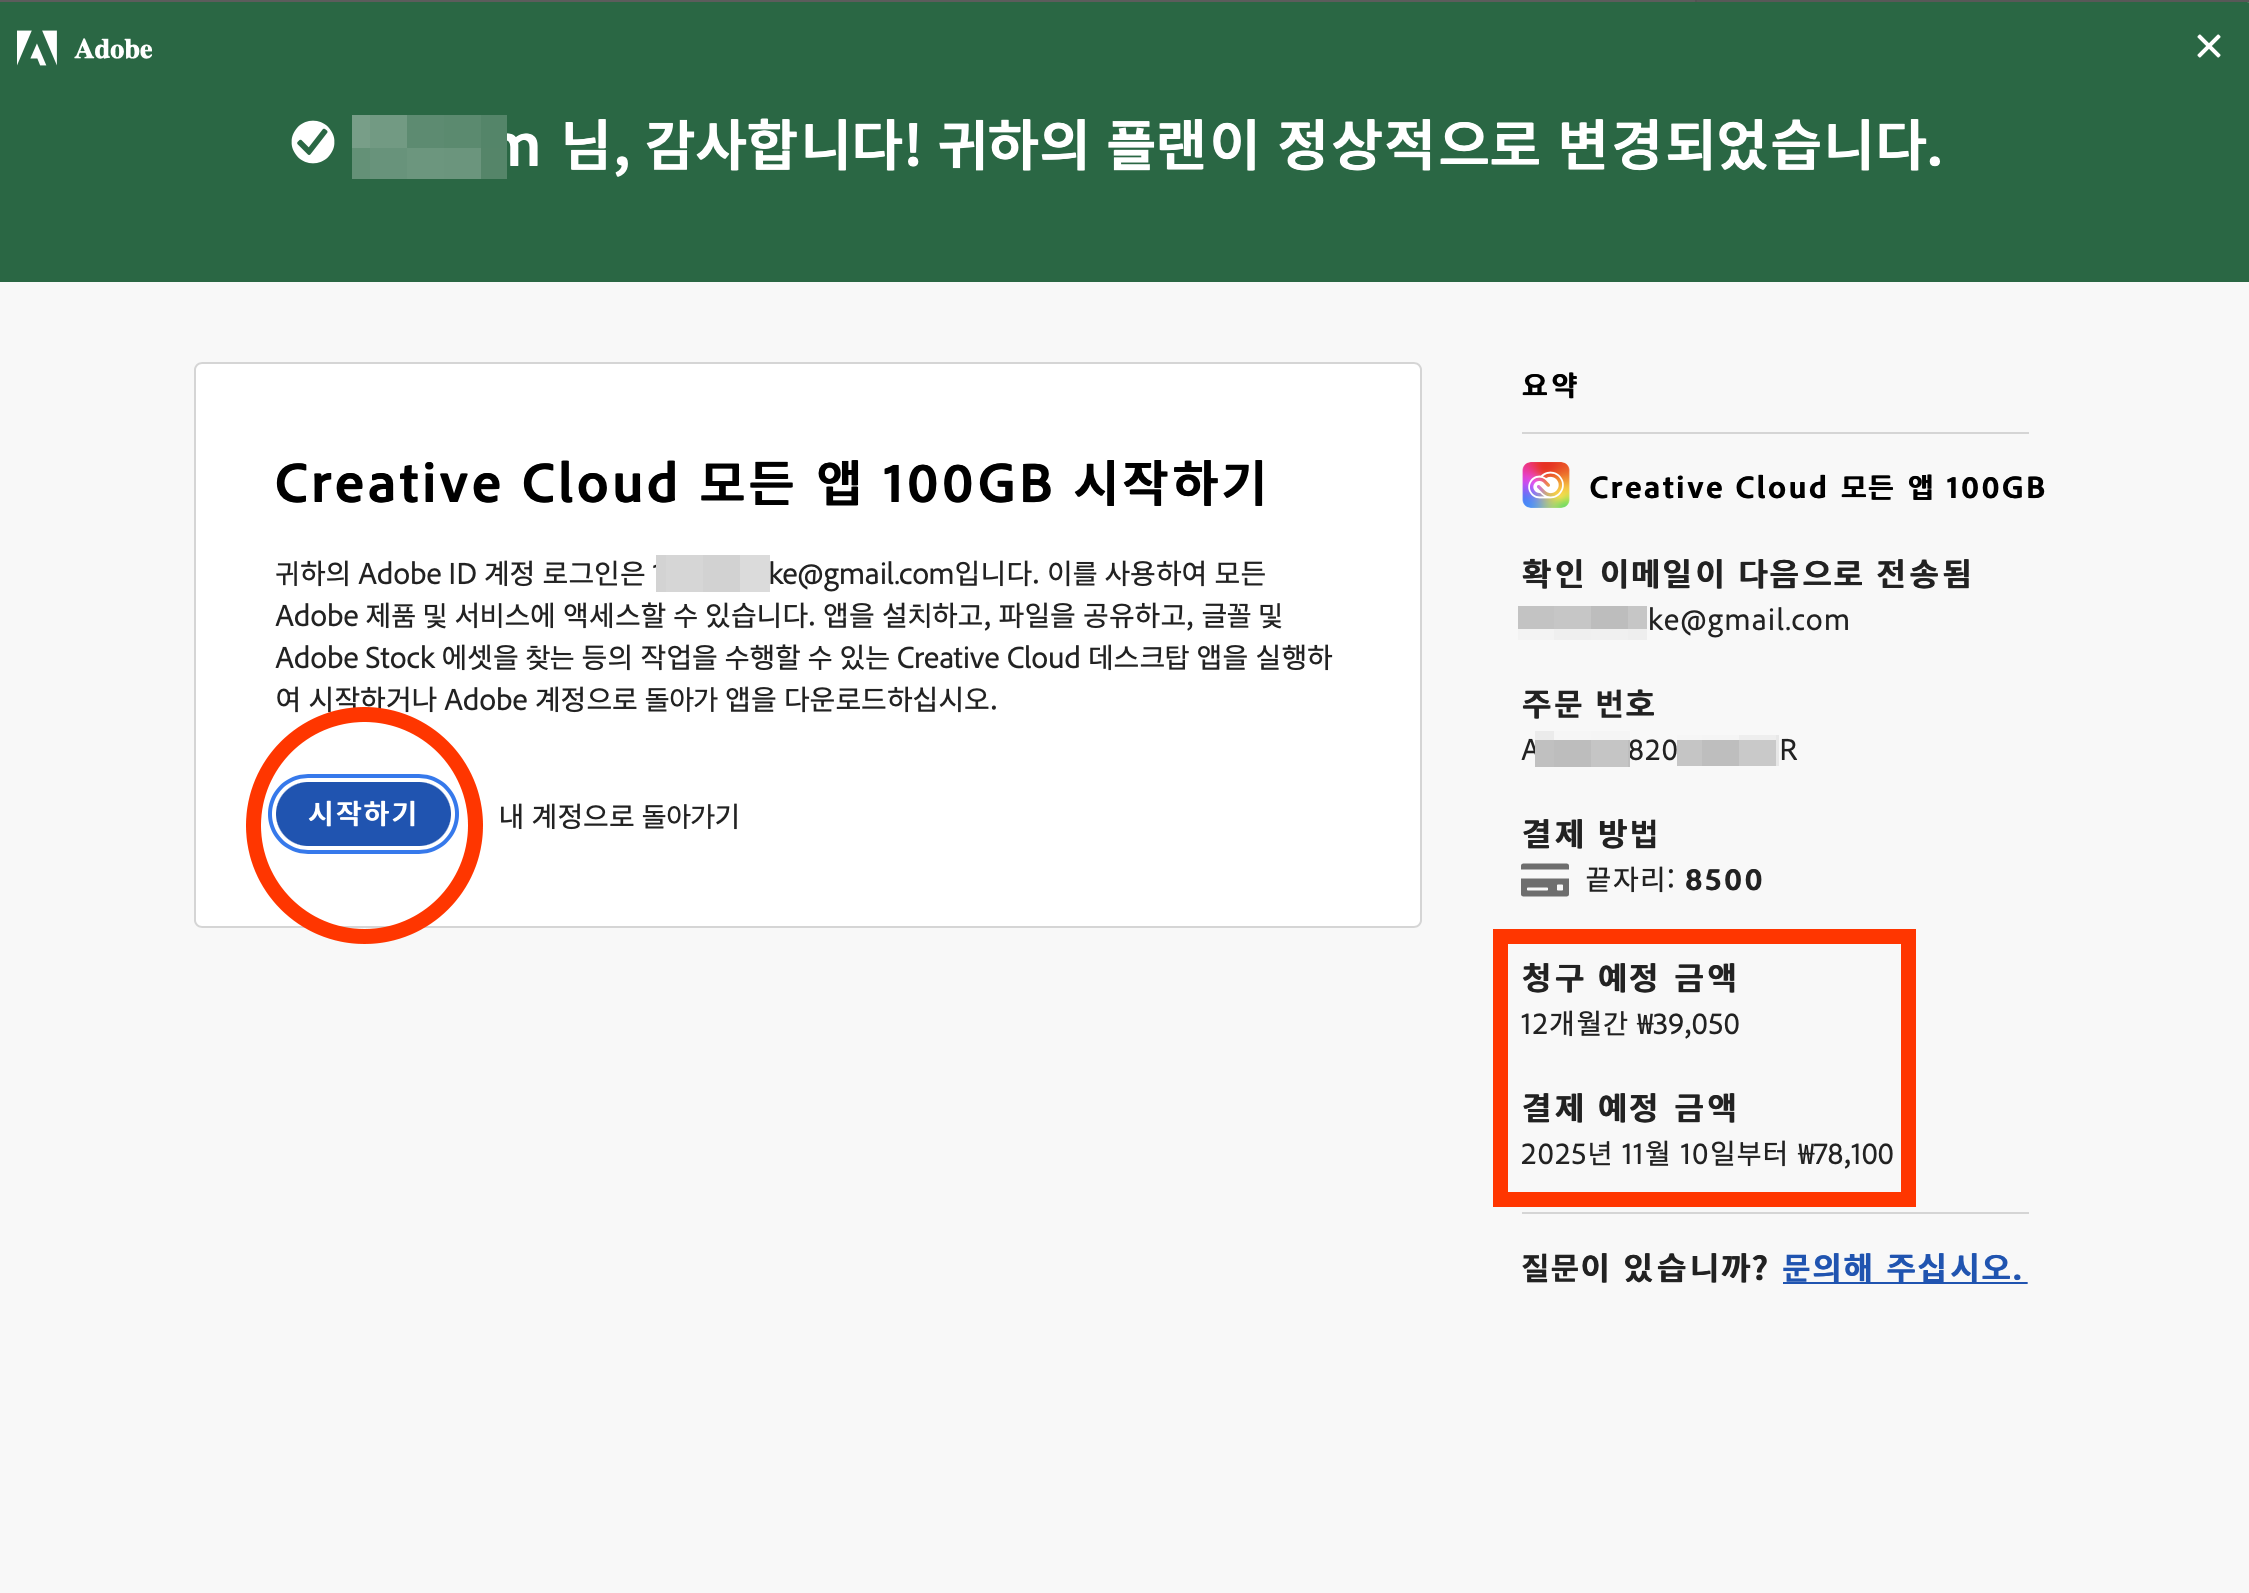
Task: Click the Creative Cloud app icon
Action: click(x=1545, y=486)
